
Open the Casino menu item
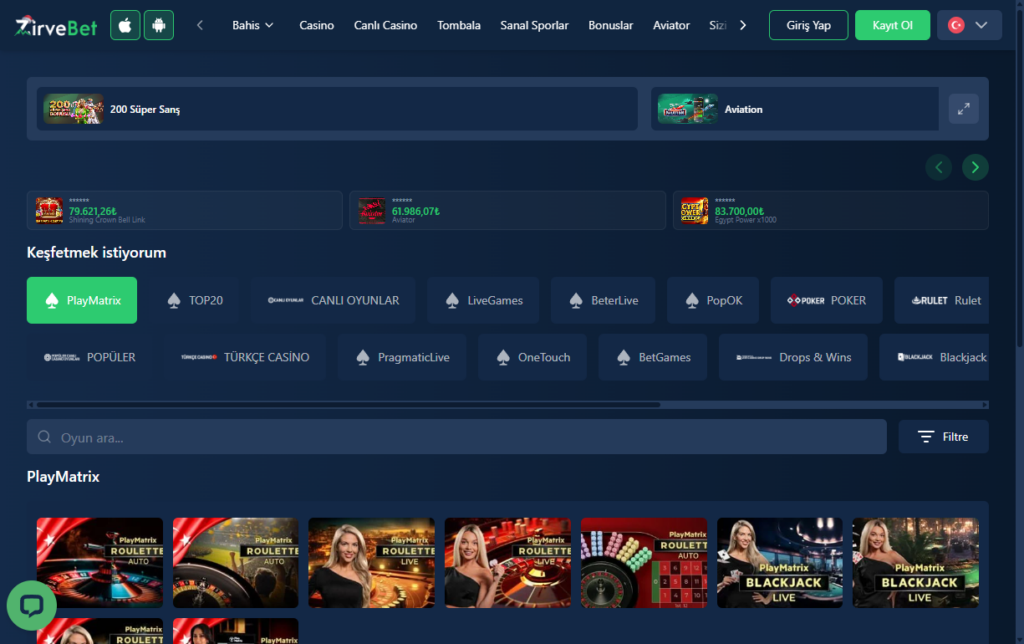coord(317,25)
